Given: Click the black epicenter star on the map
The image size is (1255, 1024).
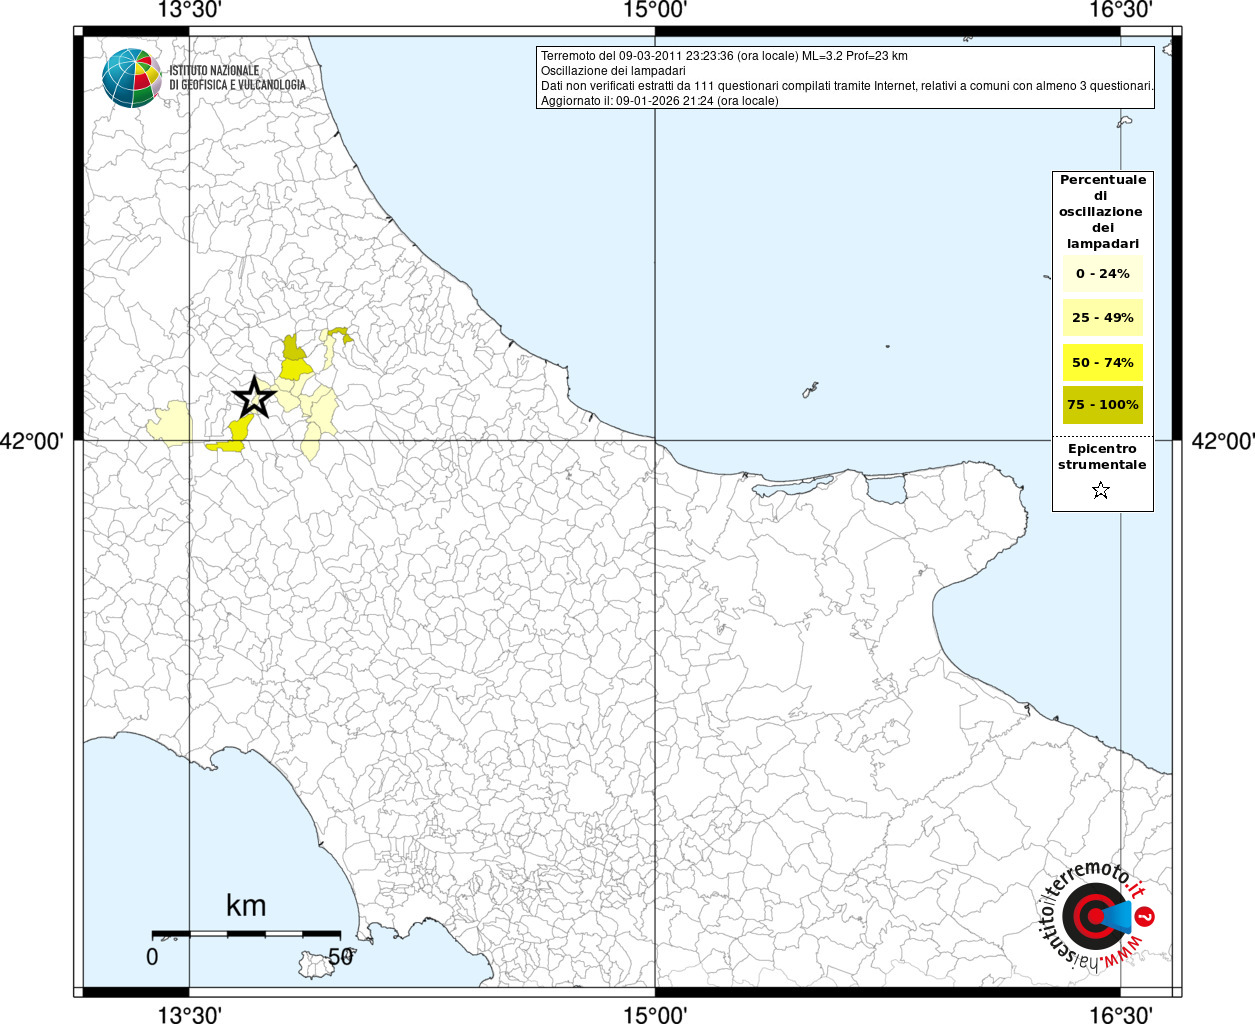Looking at the screenshot, I should 254,398.
